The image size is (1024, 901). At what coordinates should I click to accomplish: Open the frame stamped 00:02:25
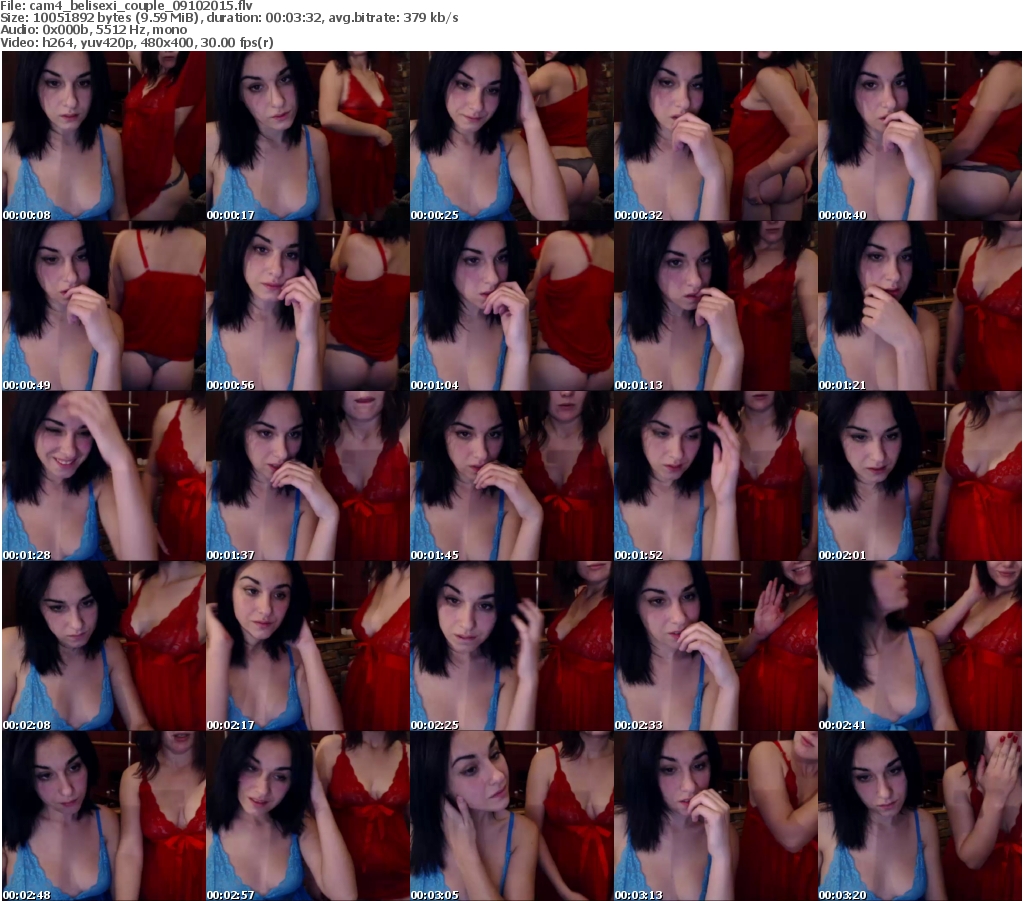tap(511, 646)
